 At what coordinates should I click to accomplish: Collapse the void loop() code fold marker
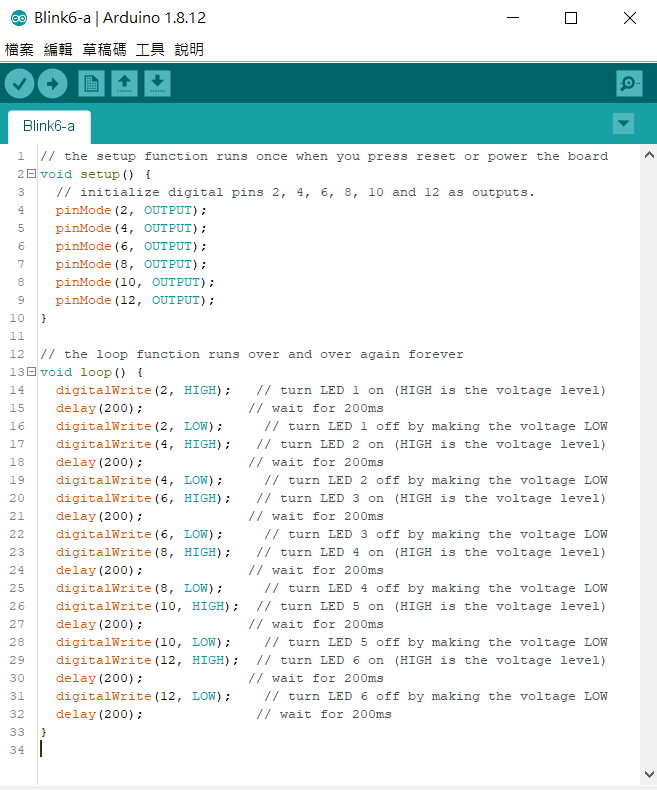pyautogui.click(x=31, y=372)
